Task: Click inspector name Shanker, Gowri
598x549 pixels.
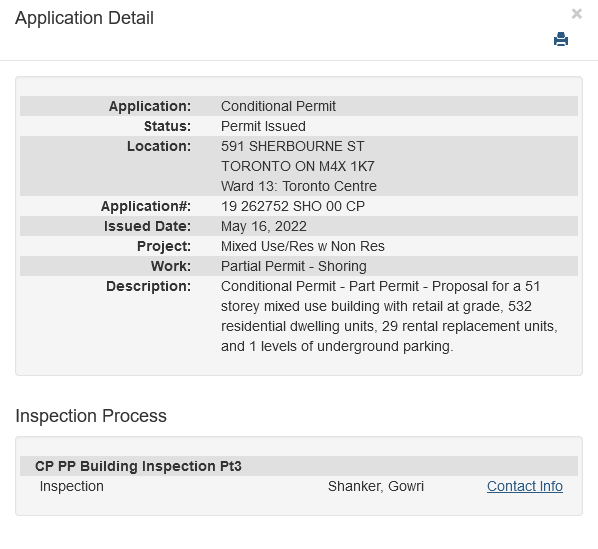Action: (376, 486)
